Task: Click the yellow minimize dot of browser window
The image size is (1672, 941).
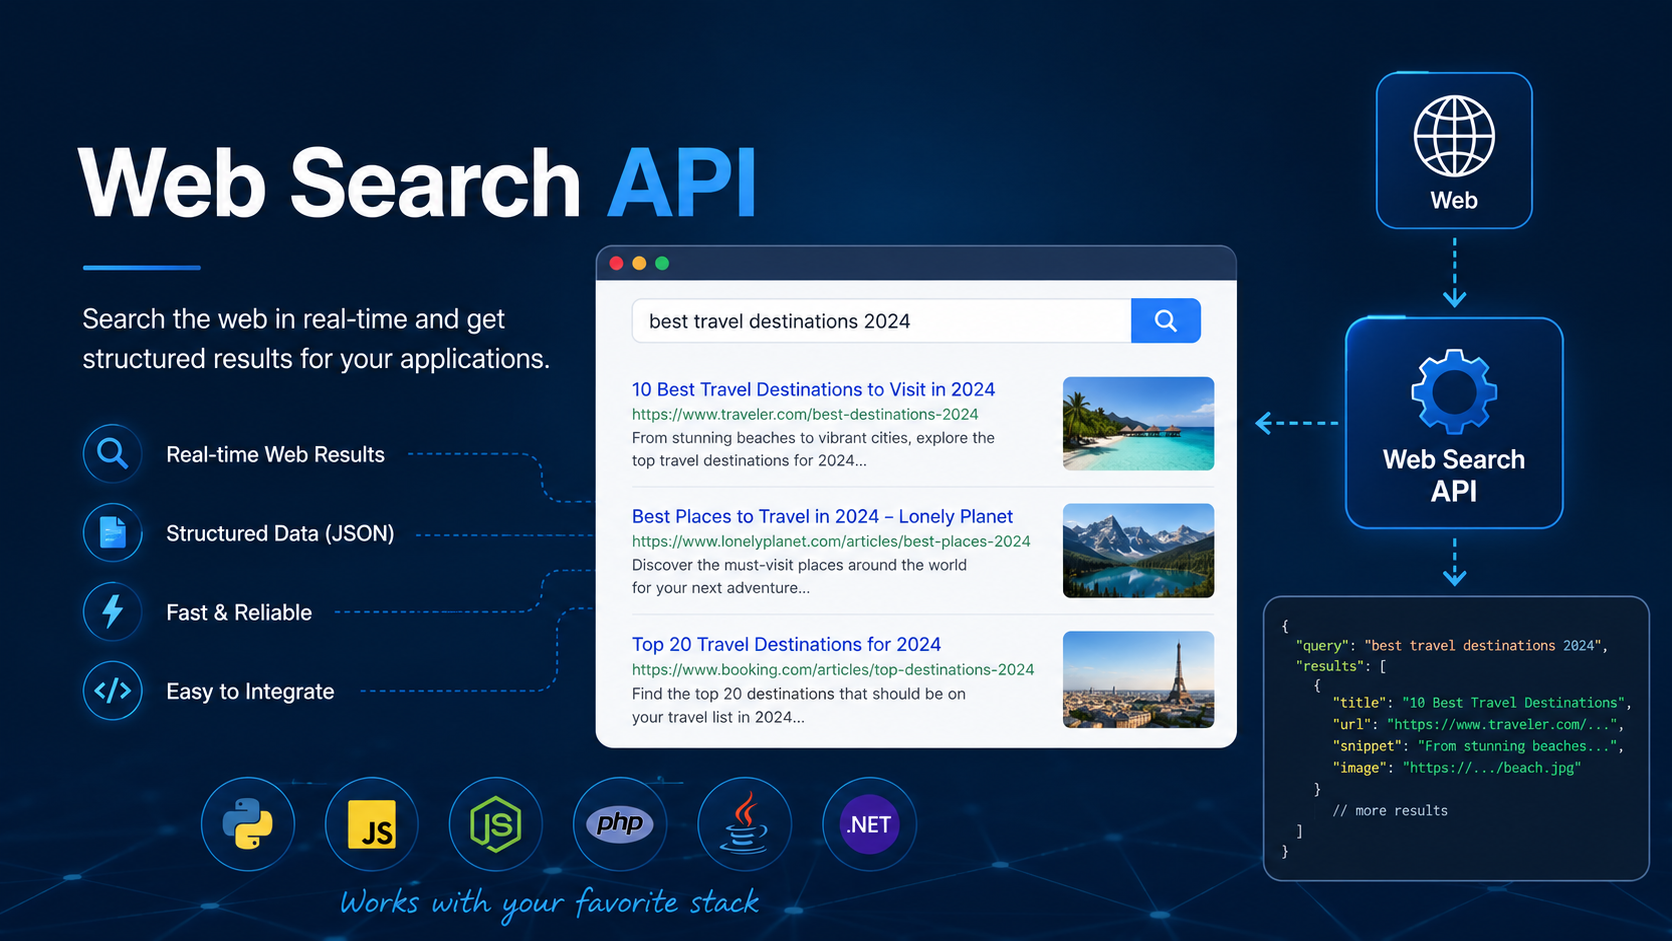Action: (639, 263)
